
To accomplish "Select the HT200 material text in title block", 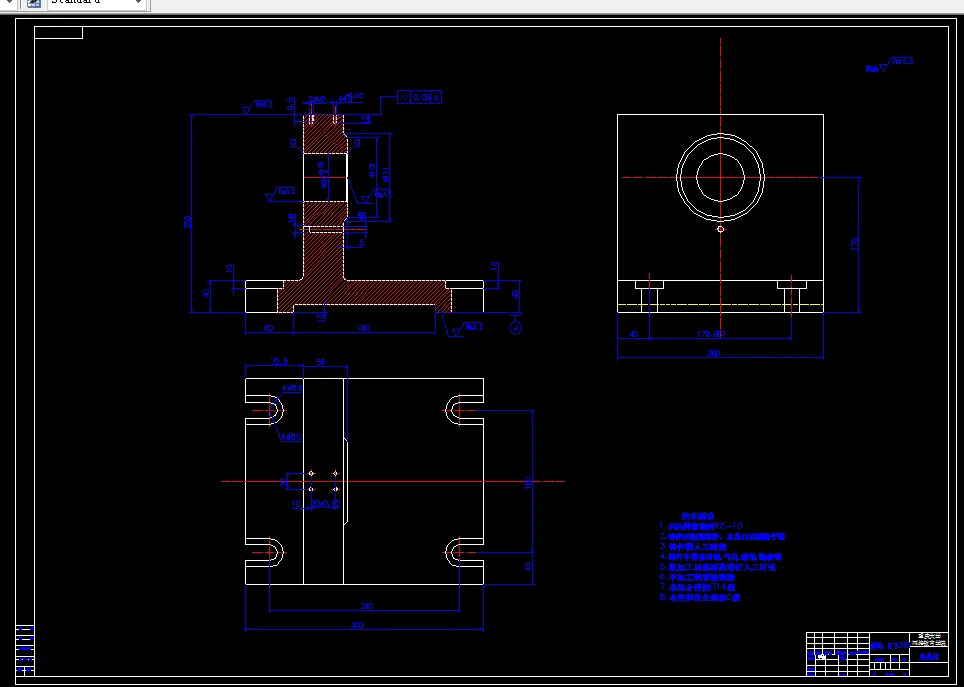I will point(890,646).
